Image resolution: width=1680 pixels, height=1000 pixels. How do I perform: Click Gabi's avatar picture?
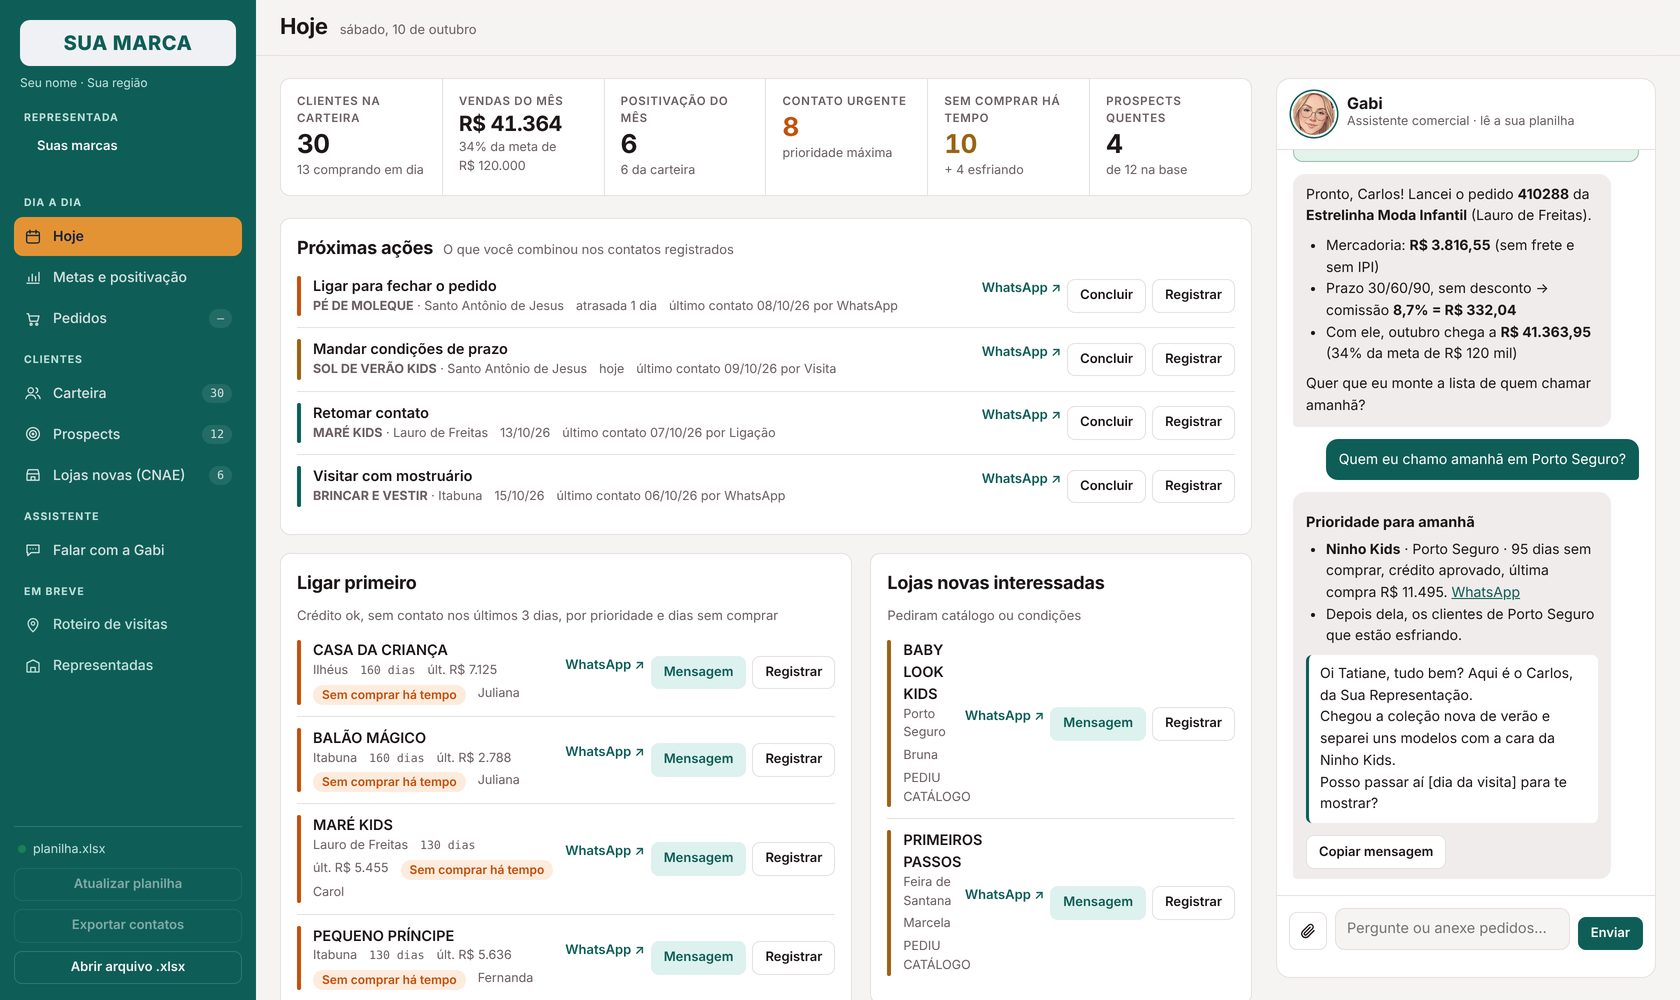pos(1314,114)
